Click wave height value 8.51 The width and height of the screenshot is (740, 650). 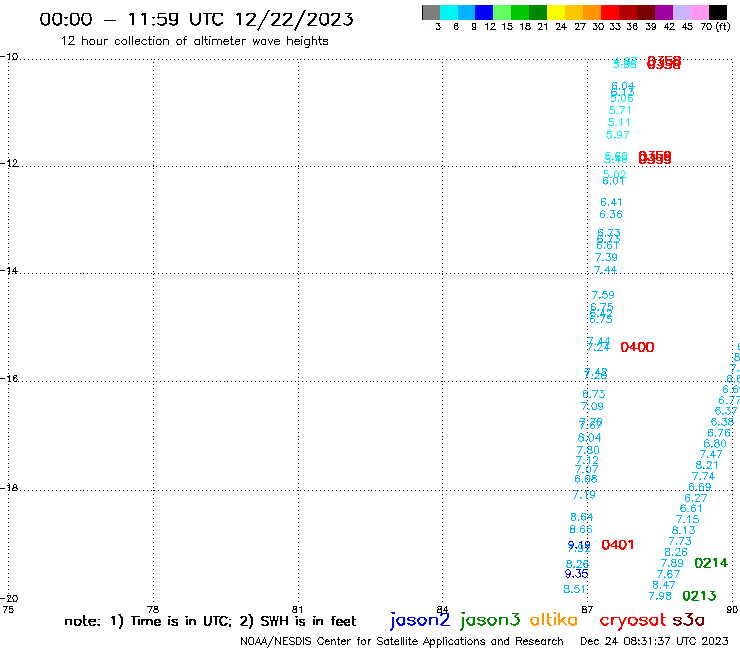(x=575, y=589)
